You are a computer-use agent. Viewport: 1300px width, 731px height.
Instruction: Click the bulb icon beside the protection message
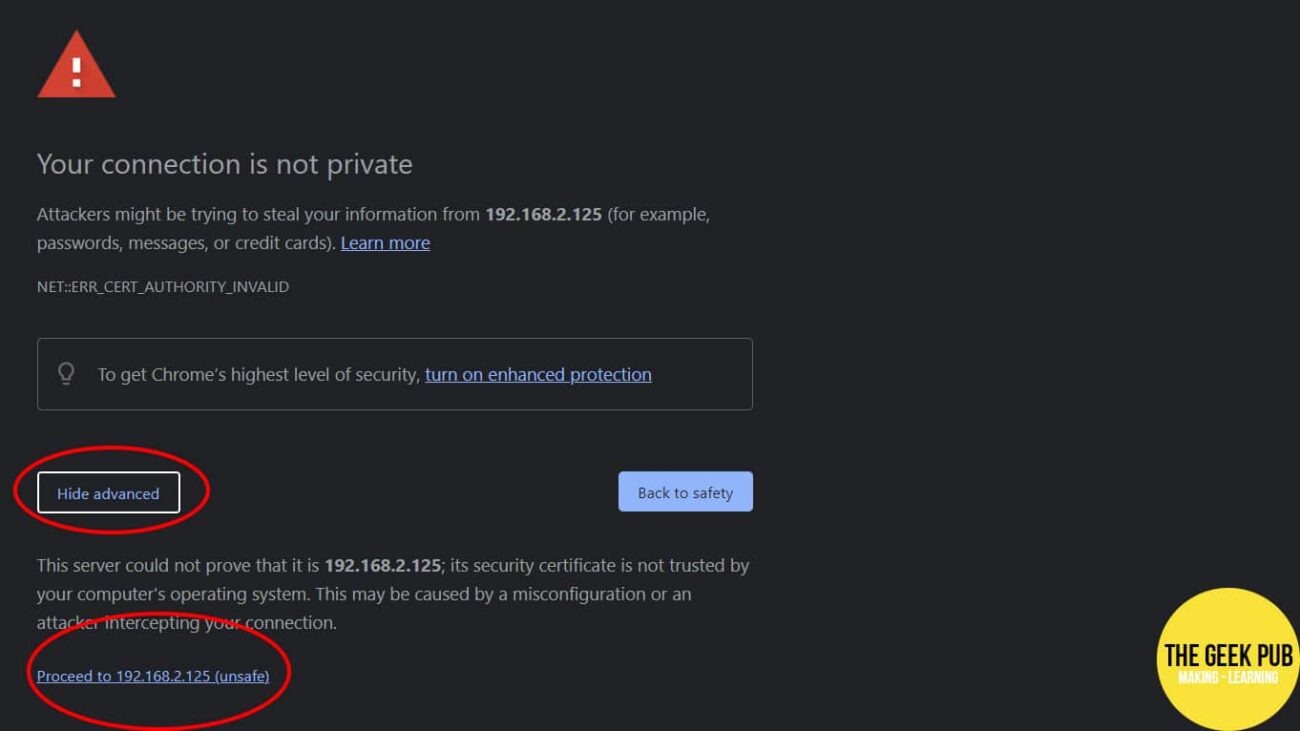pyautogui.click(x=66, y=372)
